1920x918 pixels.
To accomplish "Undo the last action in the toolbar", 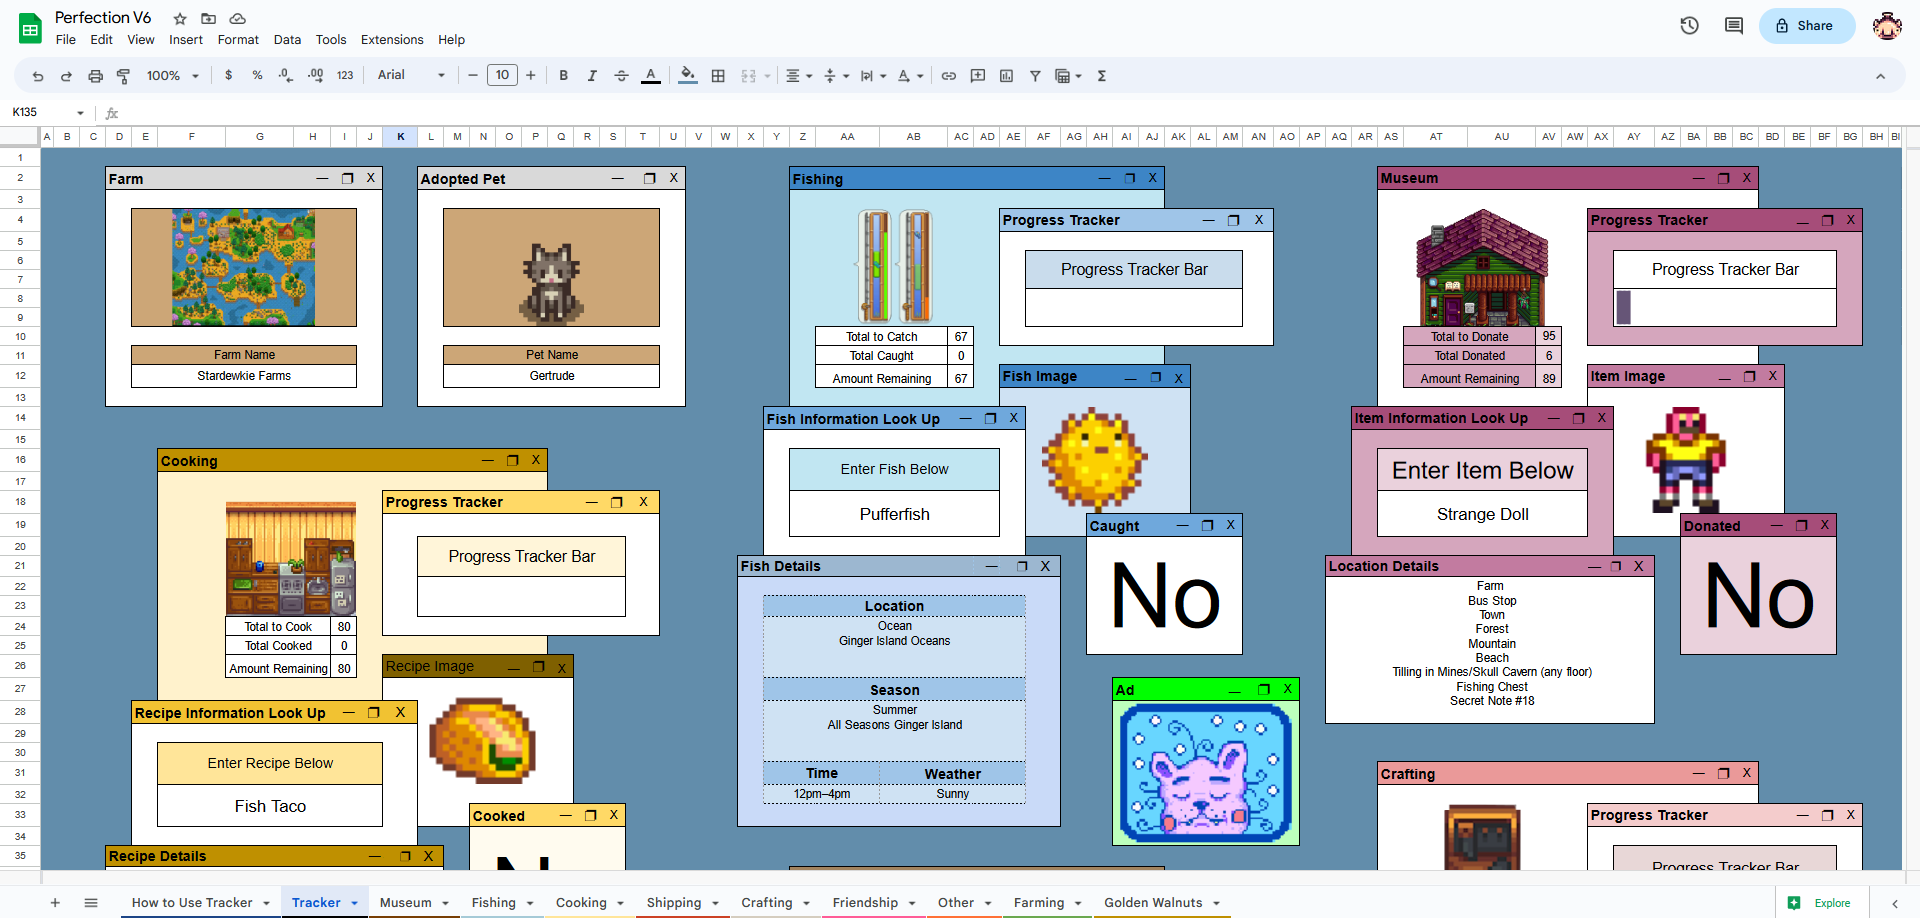I will pos(38,76).
